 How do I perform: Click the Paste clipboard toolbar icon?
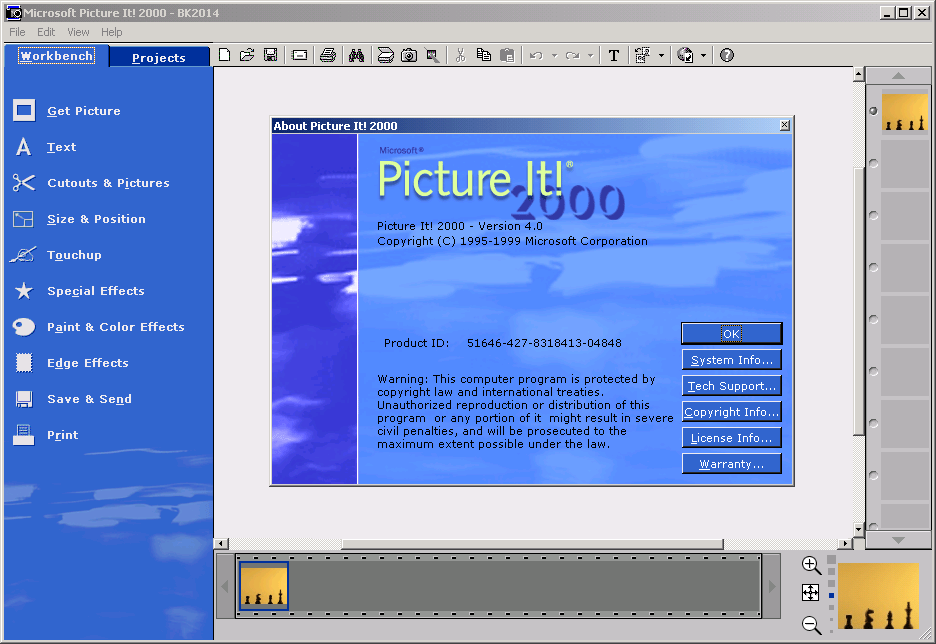point(507,56)
